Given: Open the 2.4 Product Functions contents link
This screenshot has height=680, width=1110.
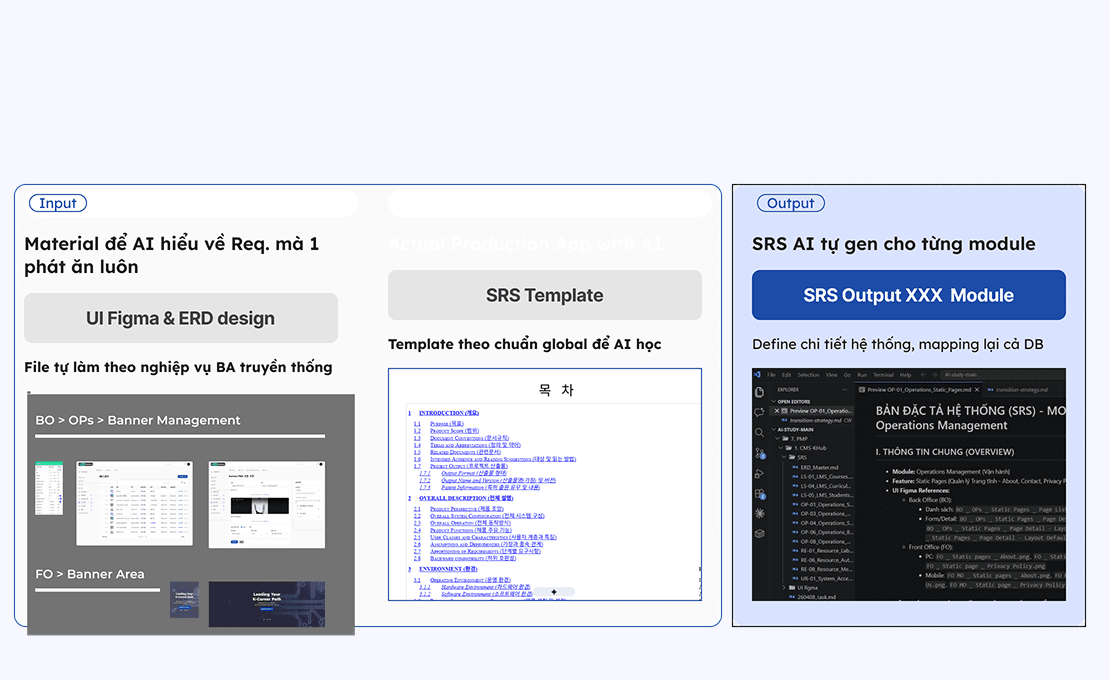Looking at the screenshot, I should [470, 529].
